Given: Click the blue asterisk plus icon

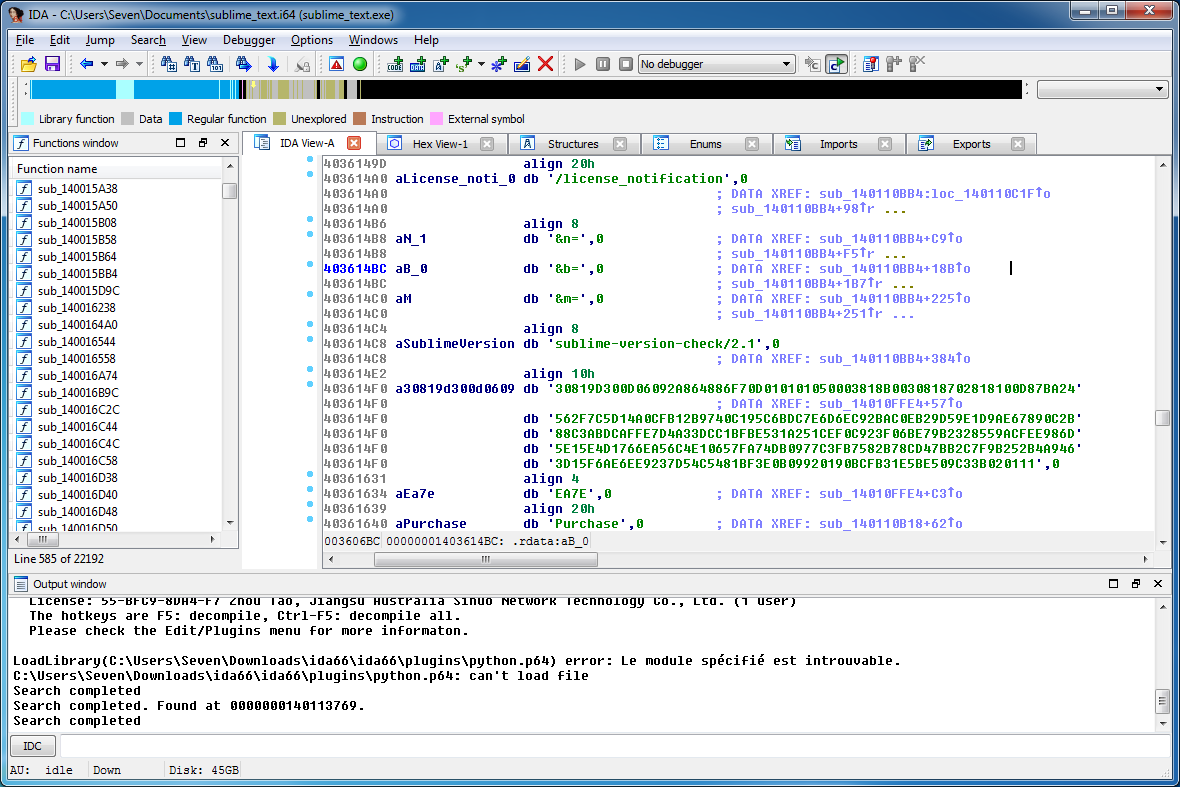Looking at the screenshot, I should 498,64.
